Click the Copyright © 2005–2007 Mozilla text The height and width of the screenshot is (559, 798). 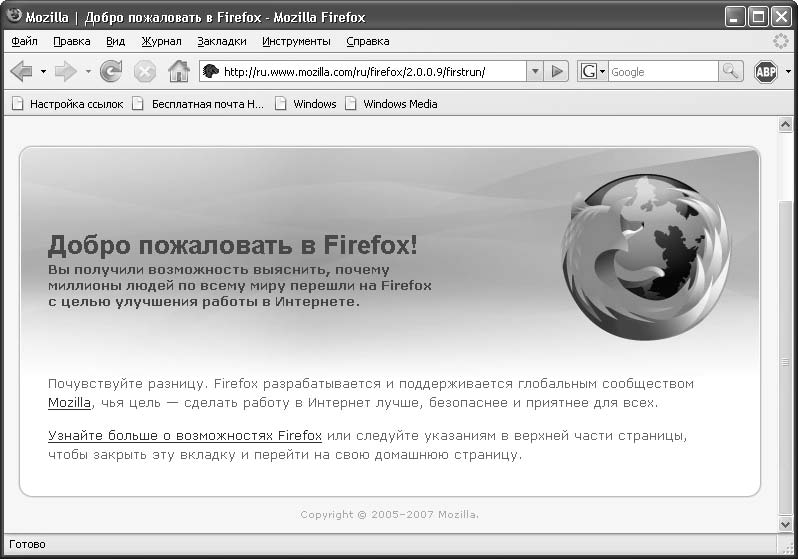coord(389,515)
